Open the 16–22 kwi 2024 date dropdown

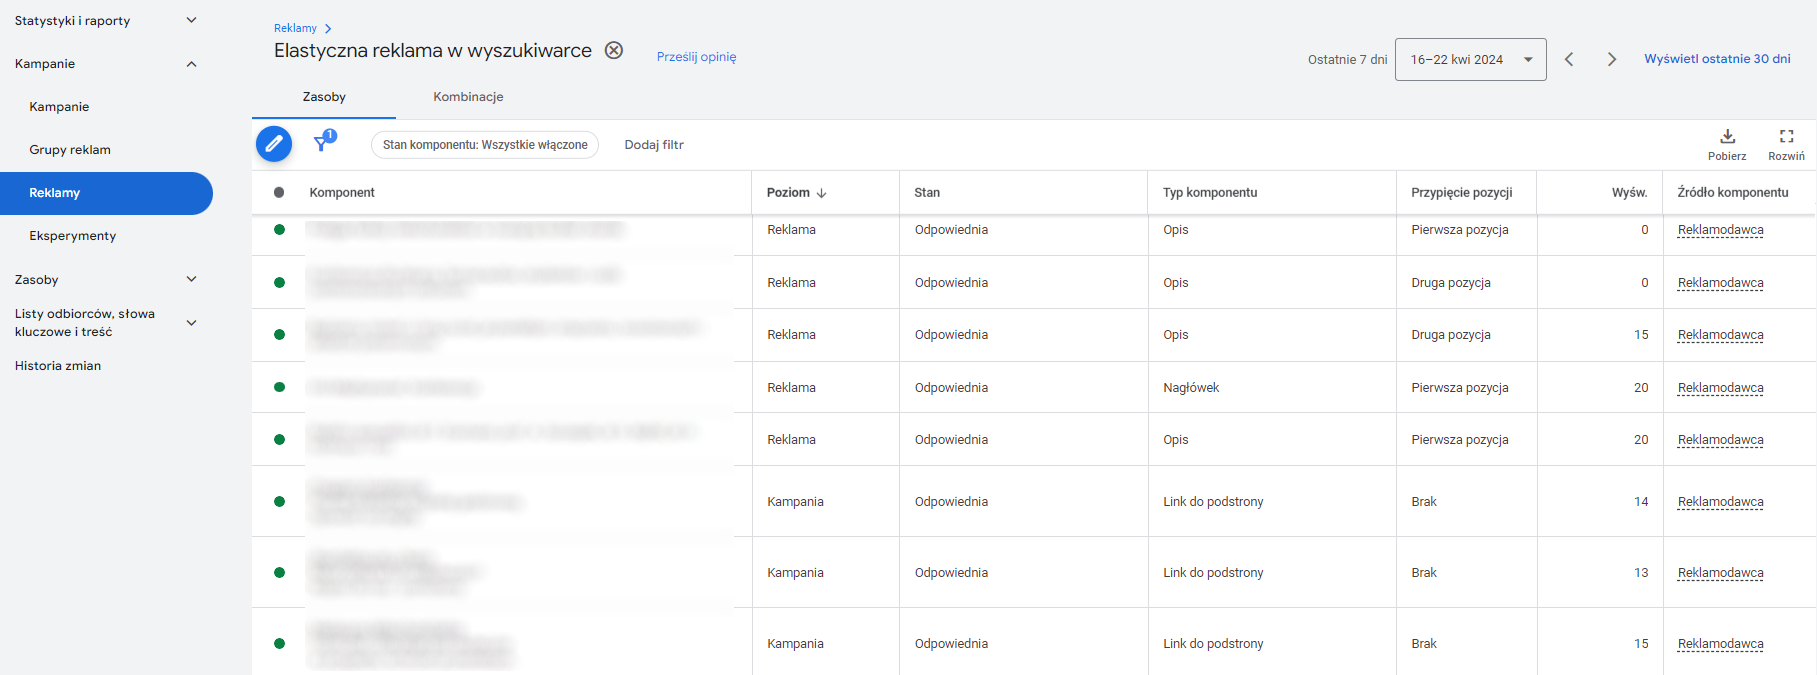(1469, 59)
